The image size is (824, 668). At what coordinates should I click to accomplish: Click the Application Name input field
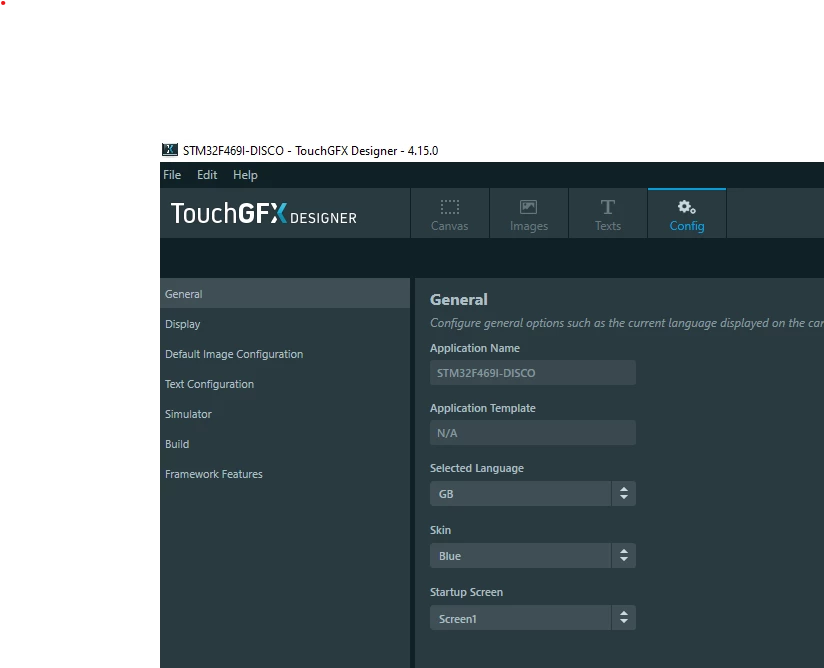pos(532,373)
